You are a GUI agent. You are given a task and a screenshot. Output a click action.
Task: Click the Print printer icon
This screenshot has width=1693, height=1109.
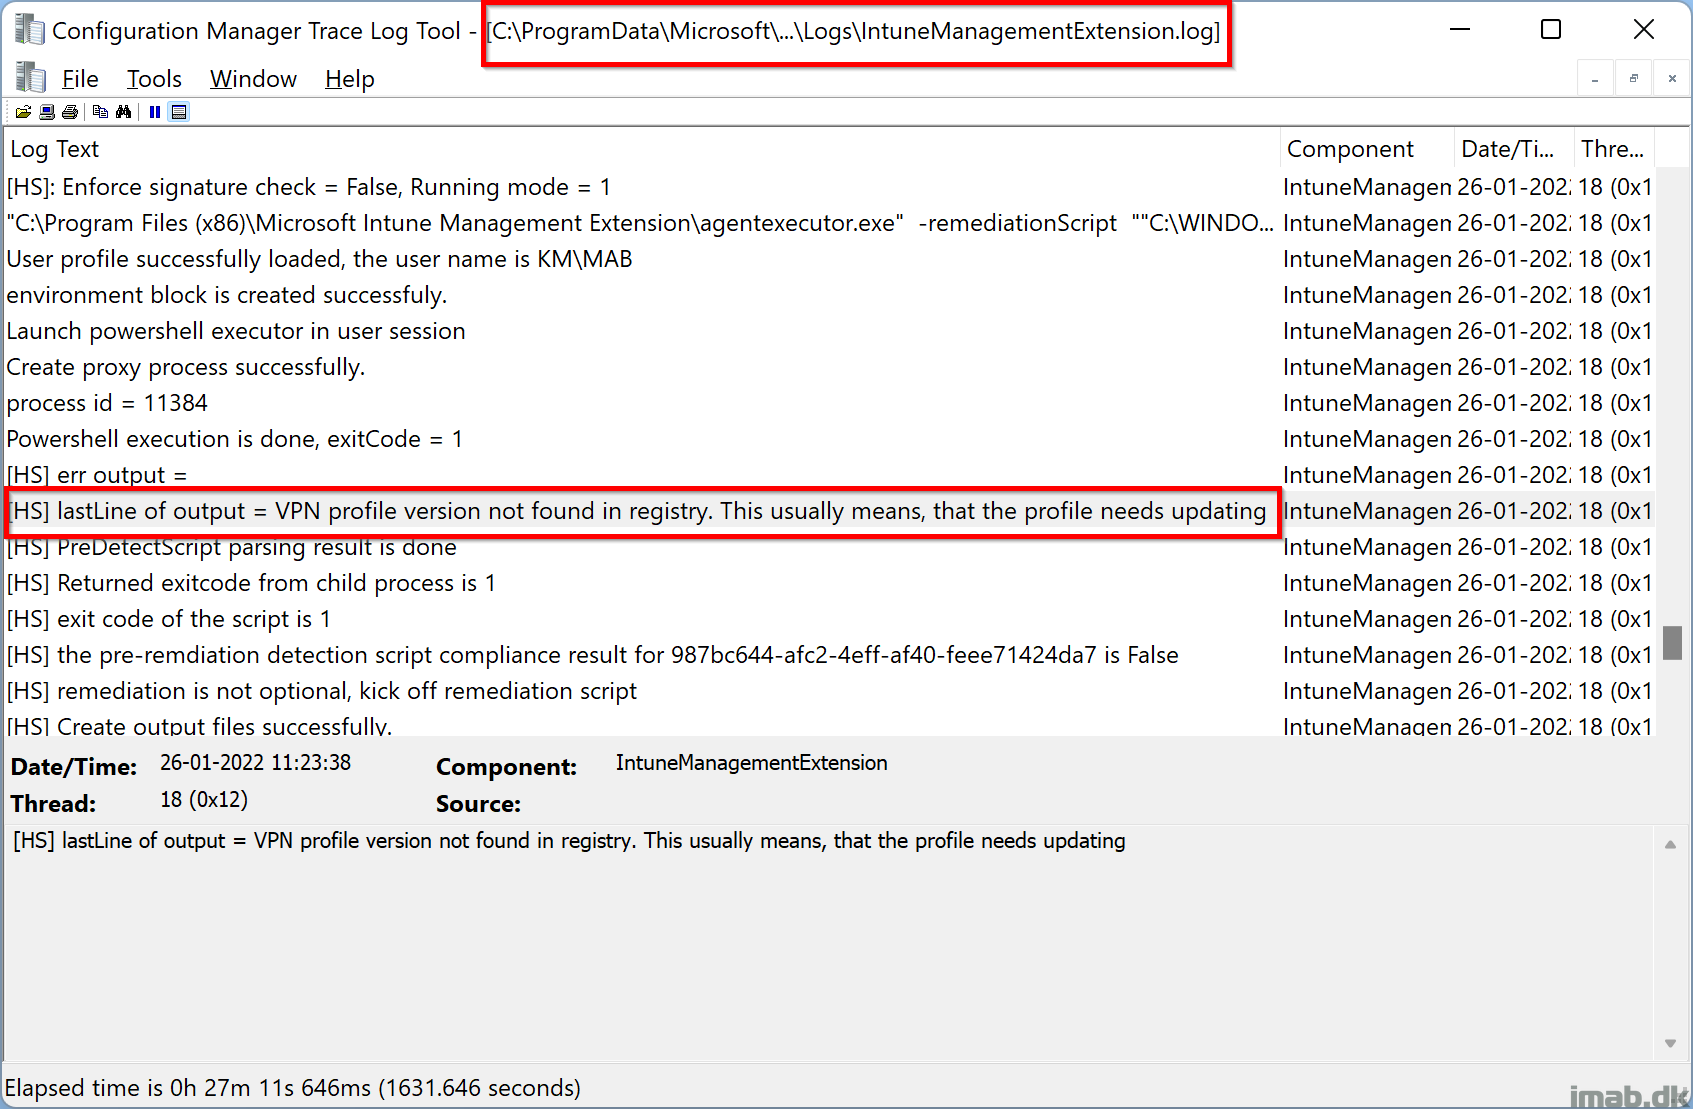(x=70, y=112)
